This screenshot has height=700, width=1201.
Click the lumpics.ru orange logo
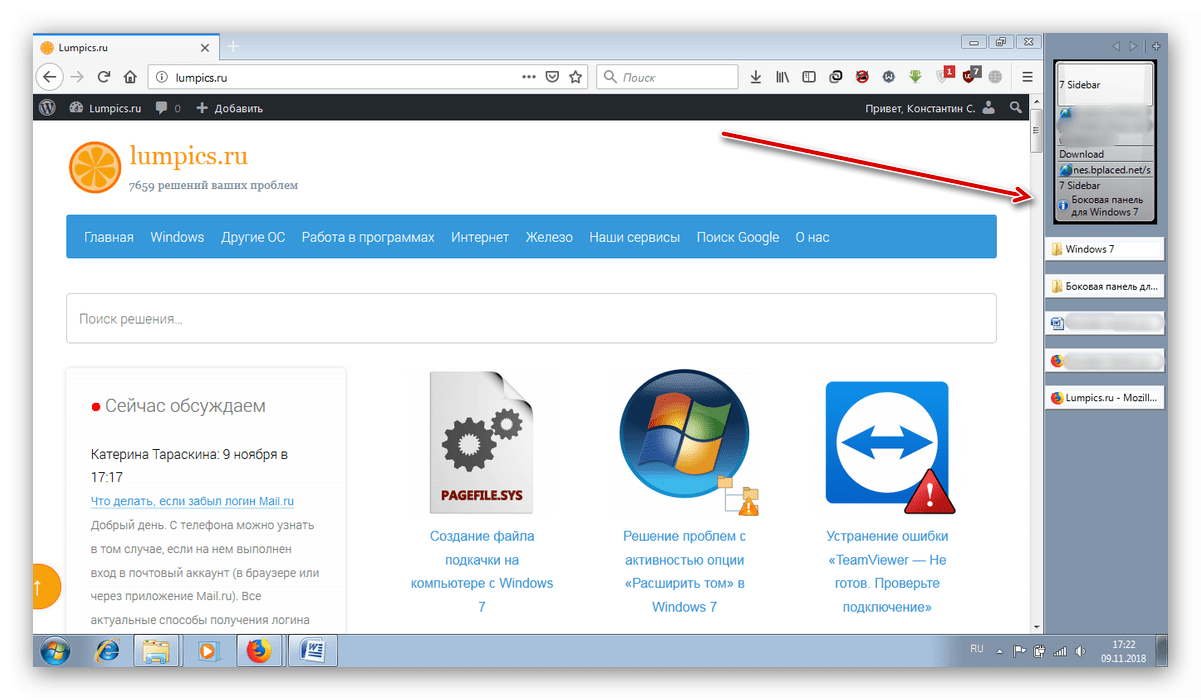coord(95,167)
